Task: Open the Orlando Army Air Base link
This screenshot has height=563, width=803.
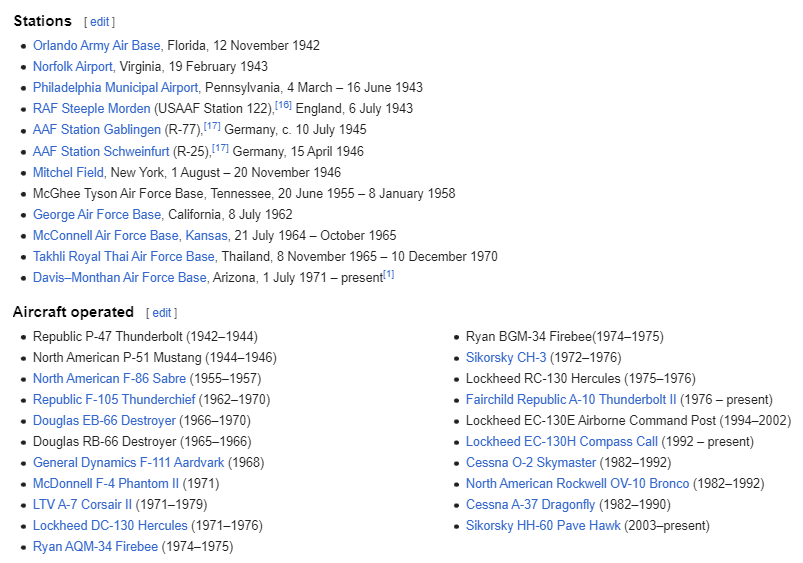Action: coord(97,46)
